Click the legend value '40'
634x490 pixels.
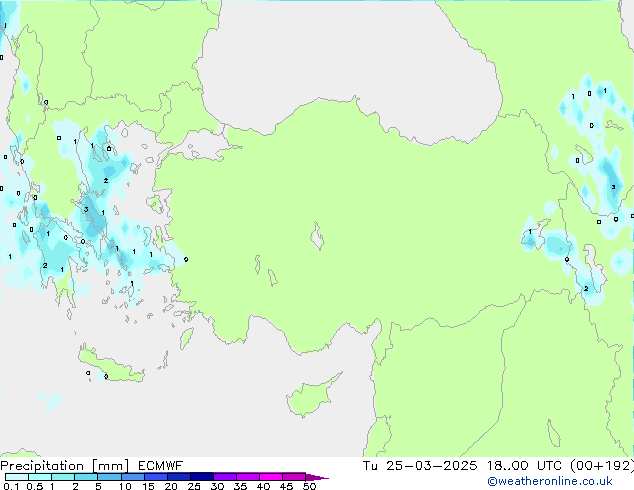263,486
